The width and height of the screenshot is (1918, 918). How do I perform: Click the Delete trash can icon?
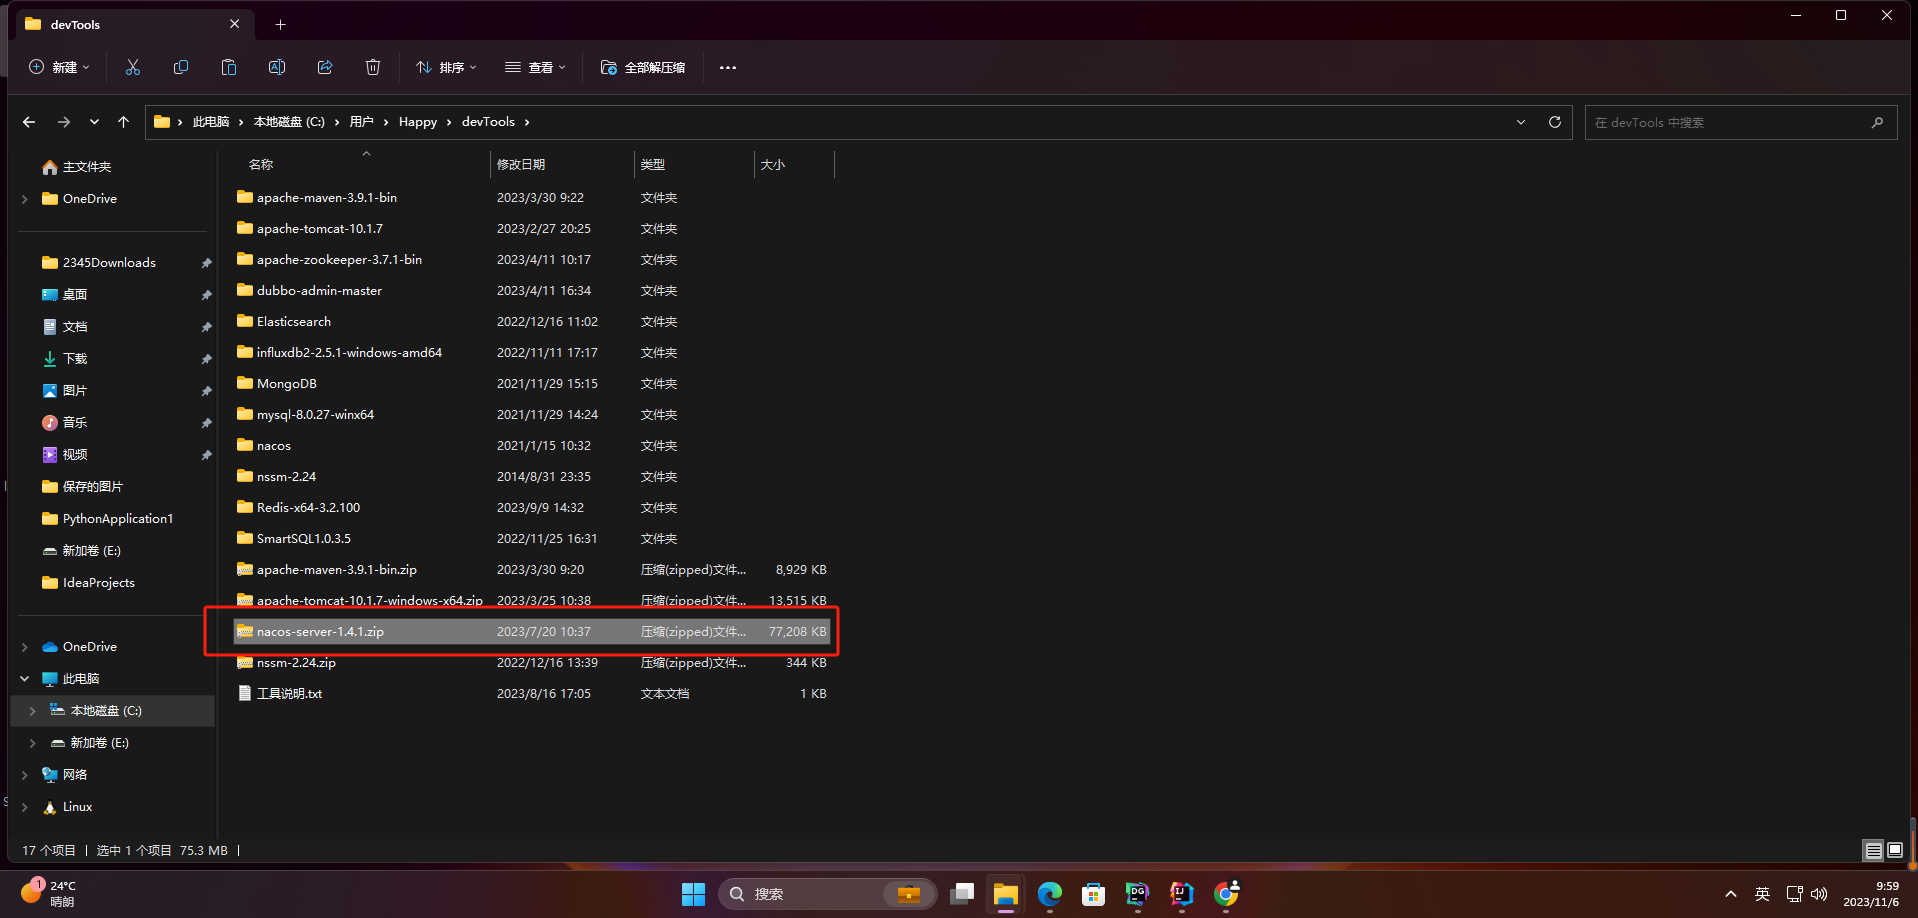point(373,67)
